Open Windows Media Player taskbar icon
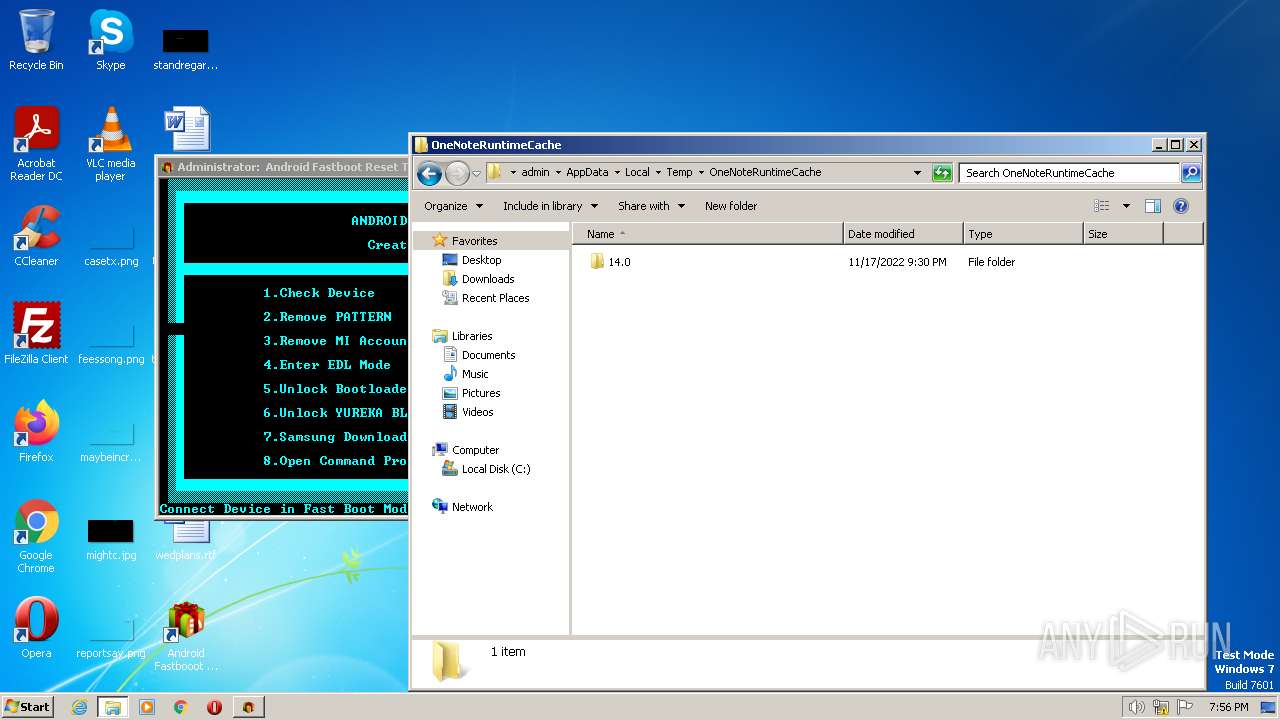 pyautogui.click(x=147, y=707)
